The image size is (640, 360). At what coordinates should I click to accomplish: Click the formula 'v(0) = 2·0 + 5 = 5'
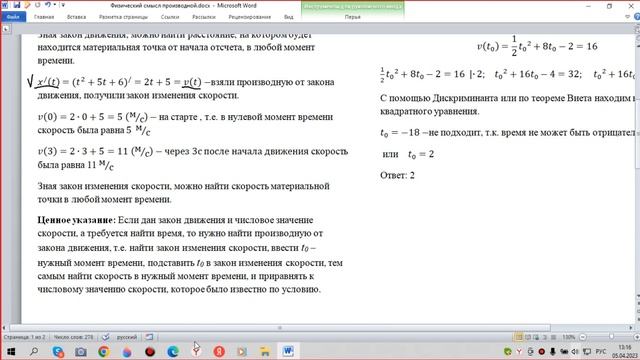point(80,117)
